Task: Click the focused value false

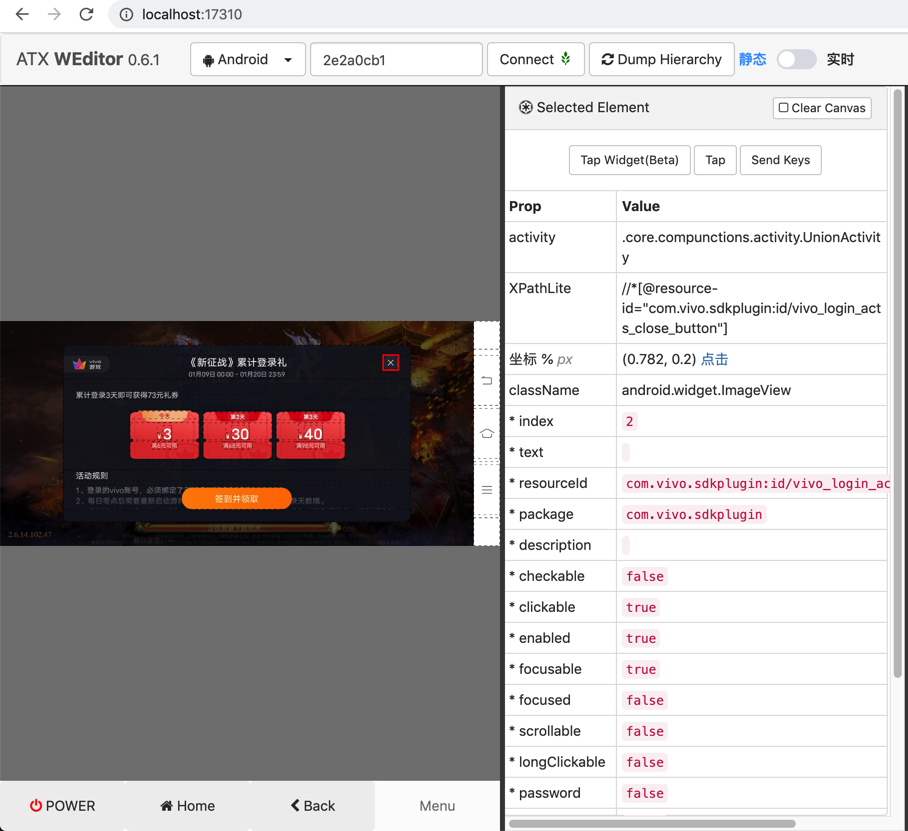Action: point(645,700)
